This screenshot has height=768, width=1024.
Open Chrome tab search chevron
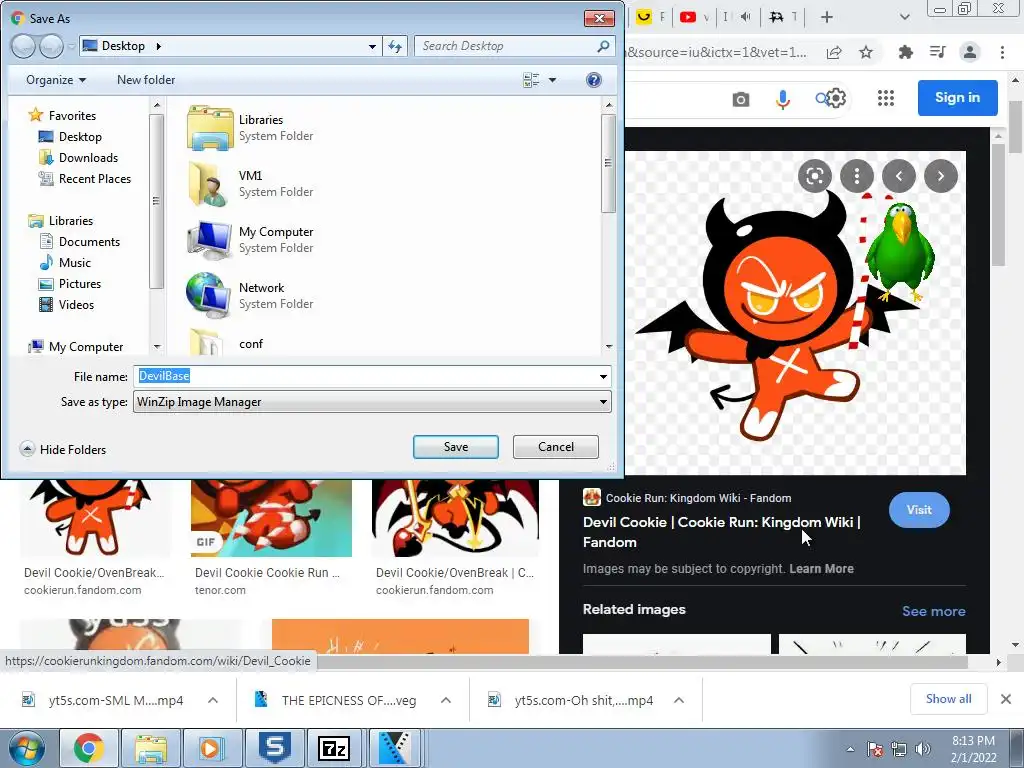click(x=904, y=17)
